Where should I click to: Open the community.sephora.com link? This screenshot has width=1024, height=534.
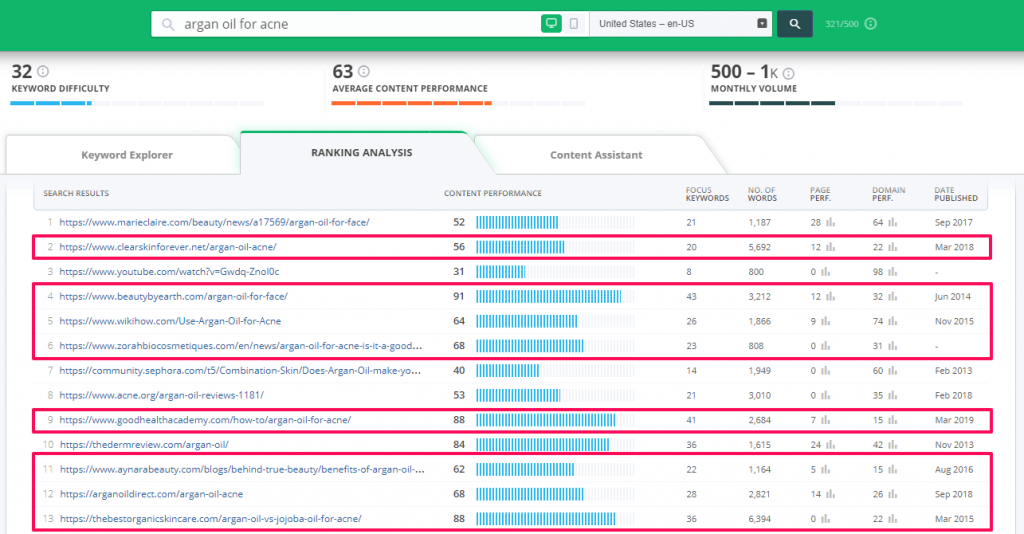pos(240,371)
